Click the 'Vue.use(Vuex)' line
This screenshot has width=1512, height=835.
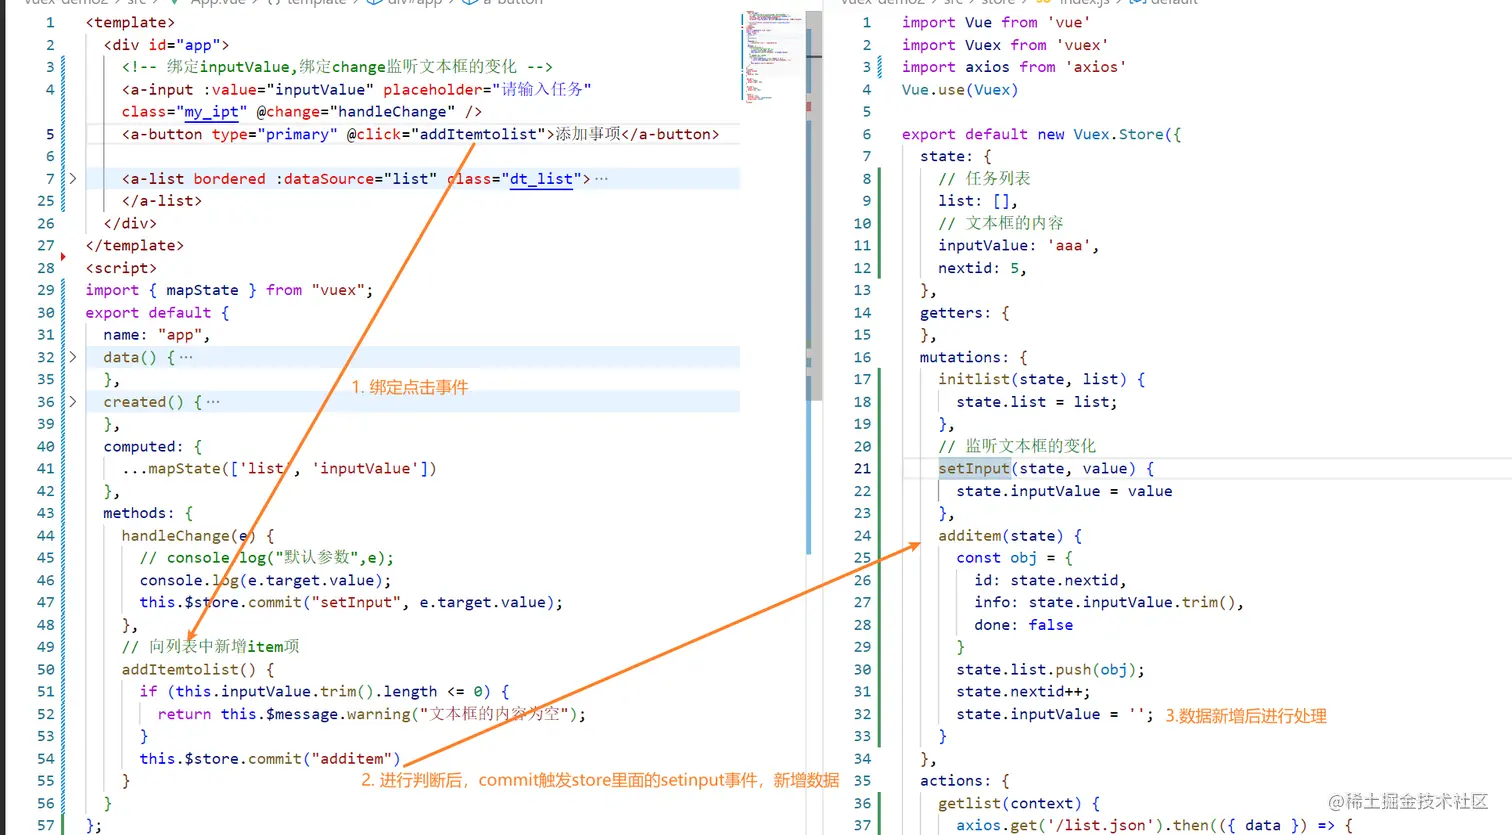click(960, 90)
